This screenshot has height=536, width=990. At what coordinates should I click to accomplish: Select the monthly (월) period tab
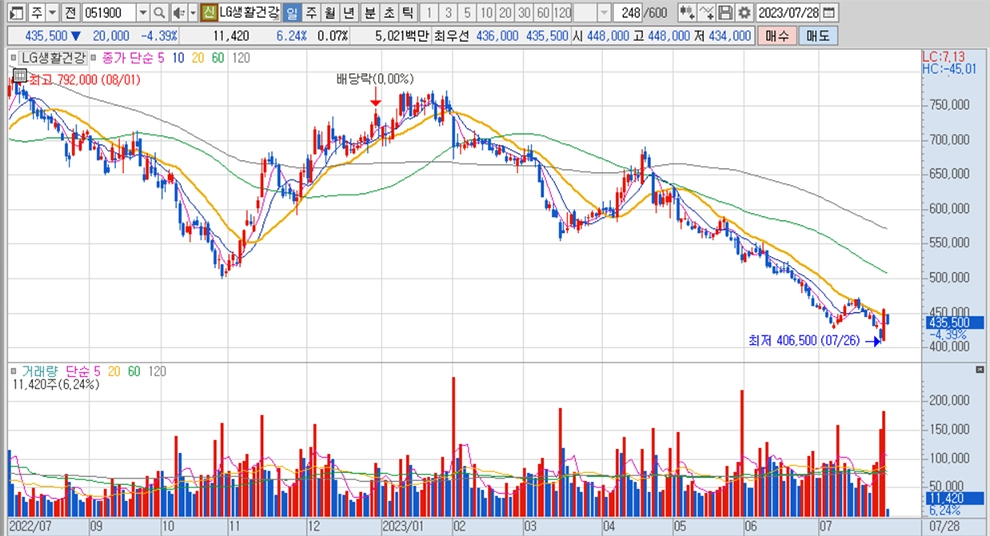[x=329, y=13]
